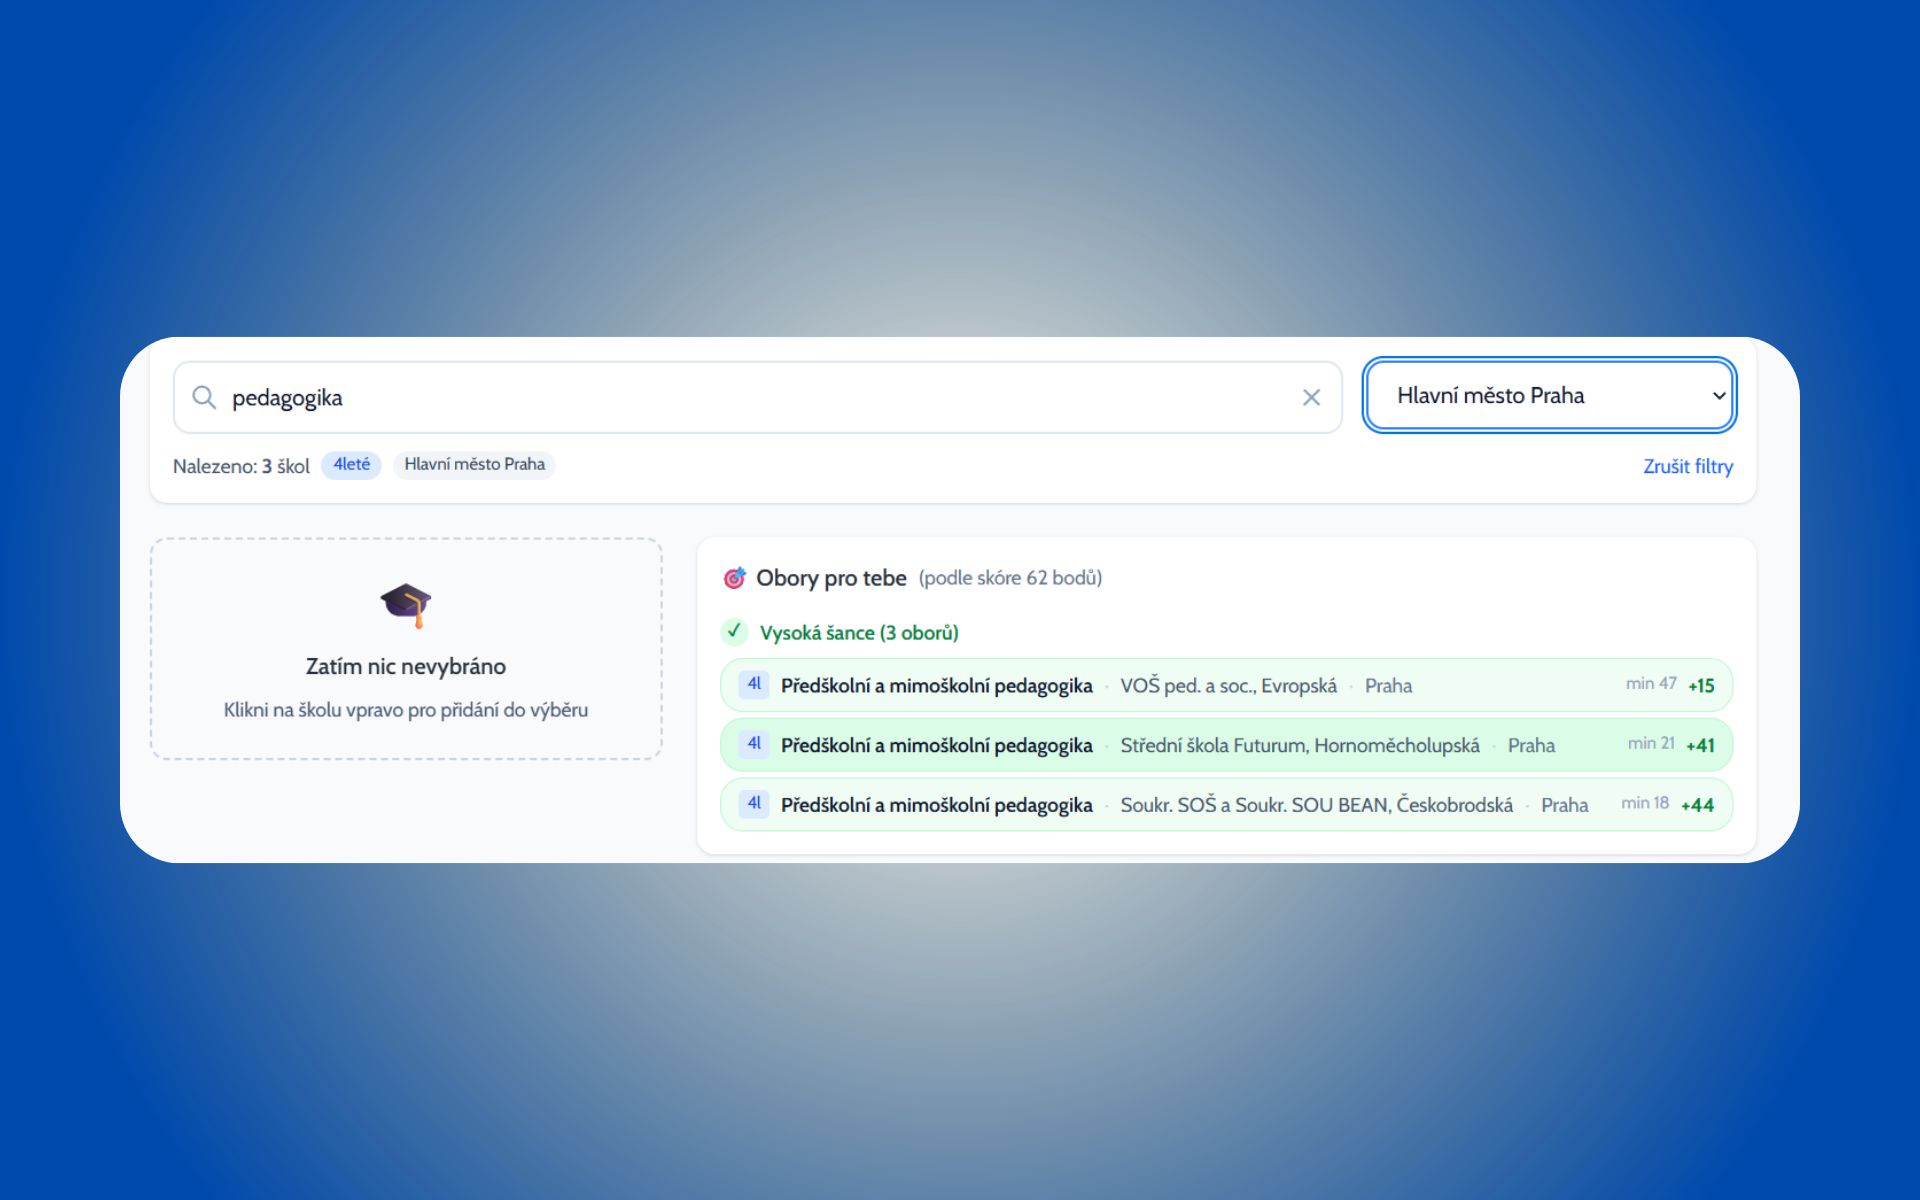
Task: Select VOŠ ped. a soc., Evropská school
Action: coord(1228,686)
